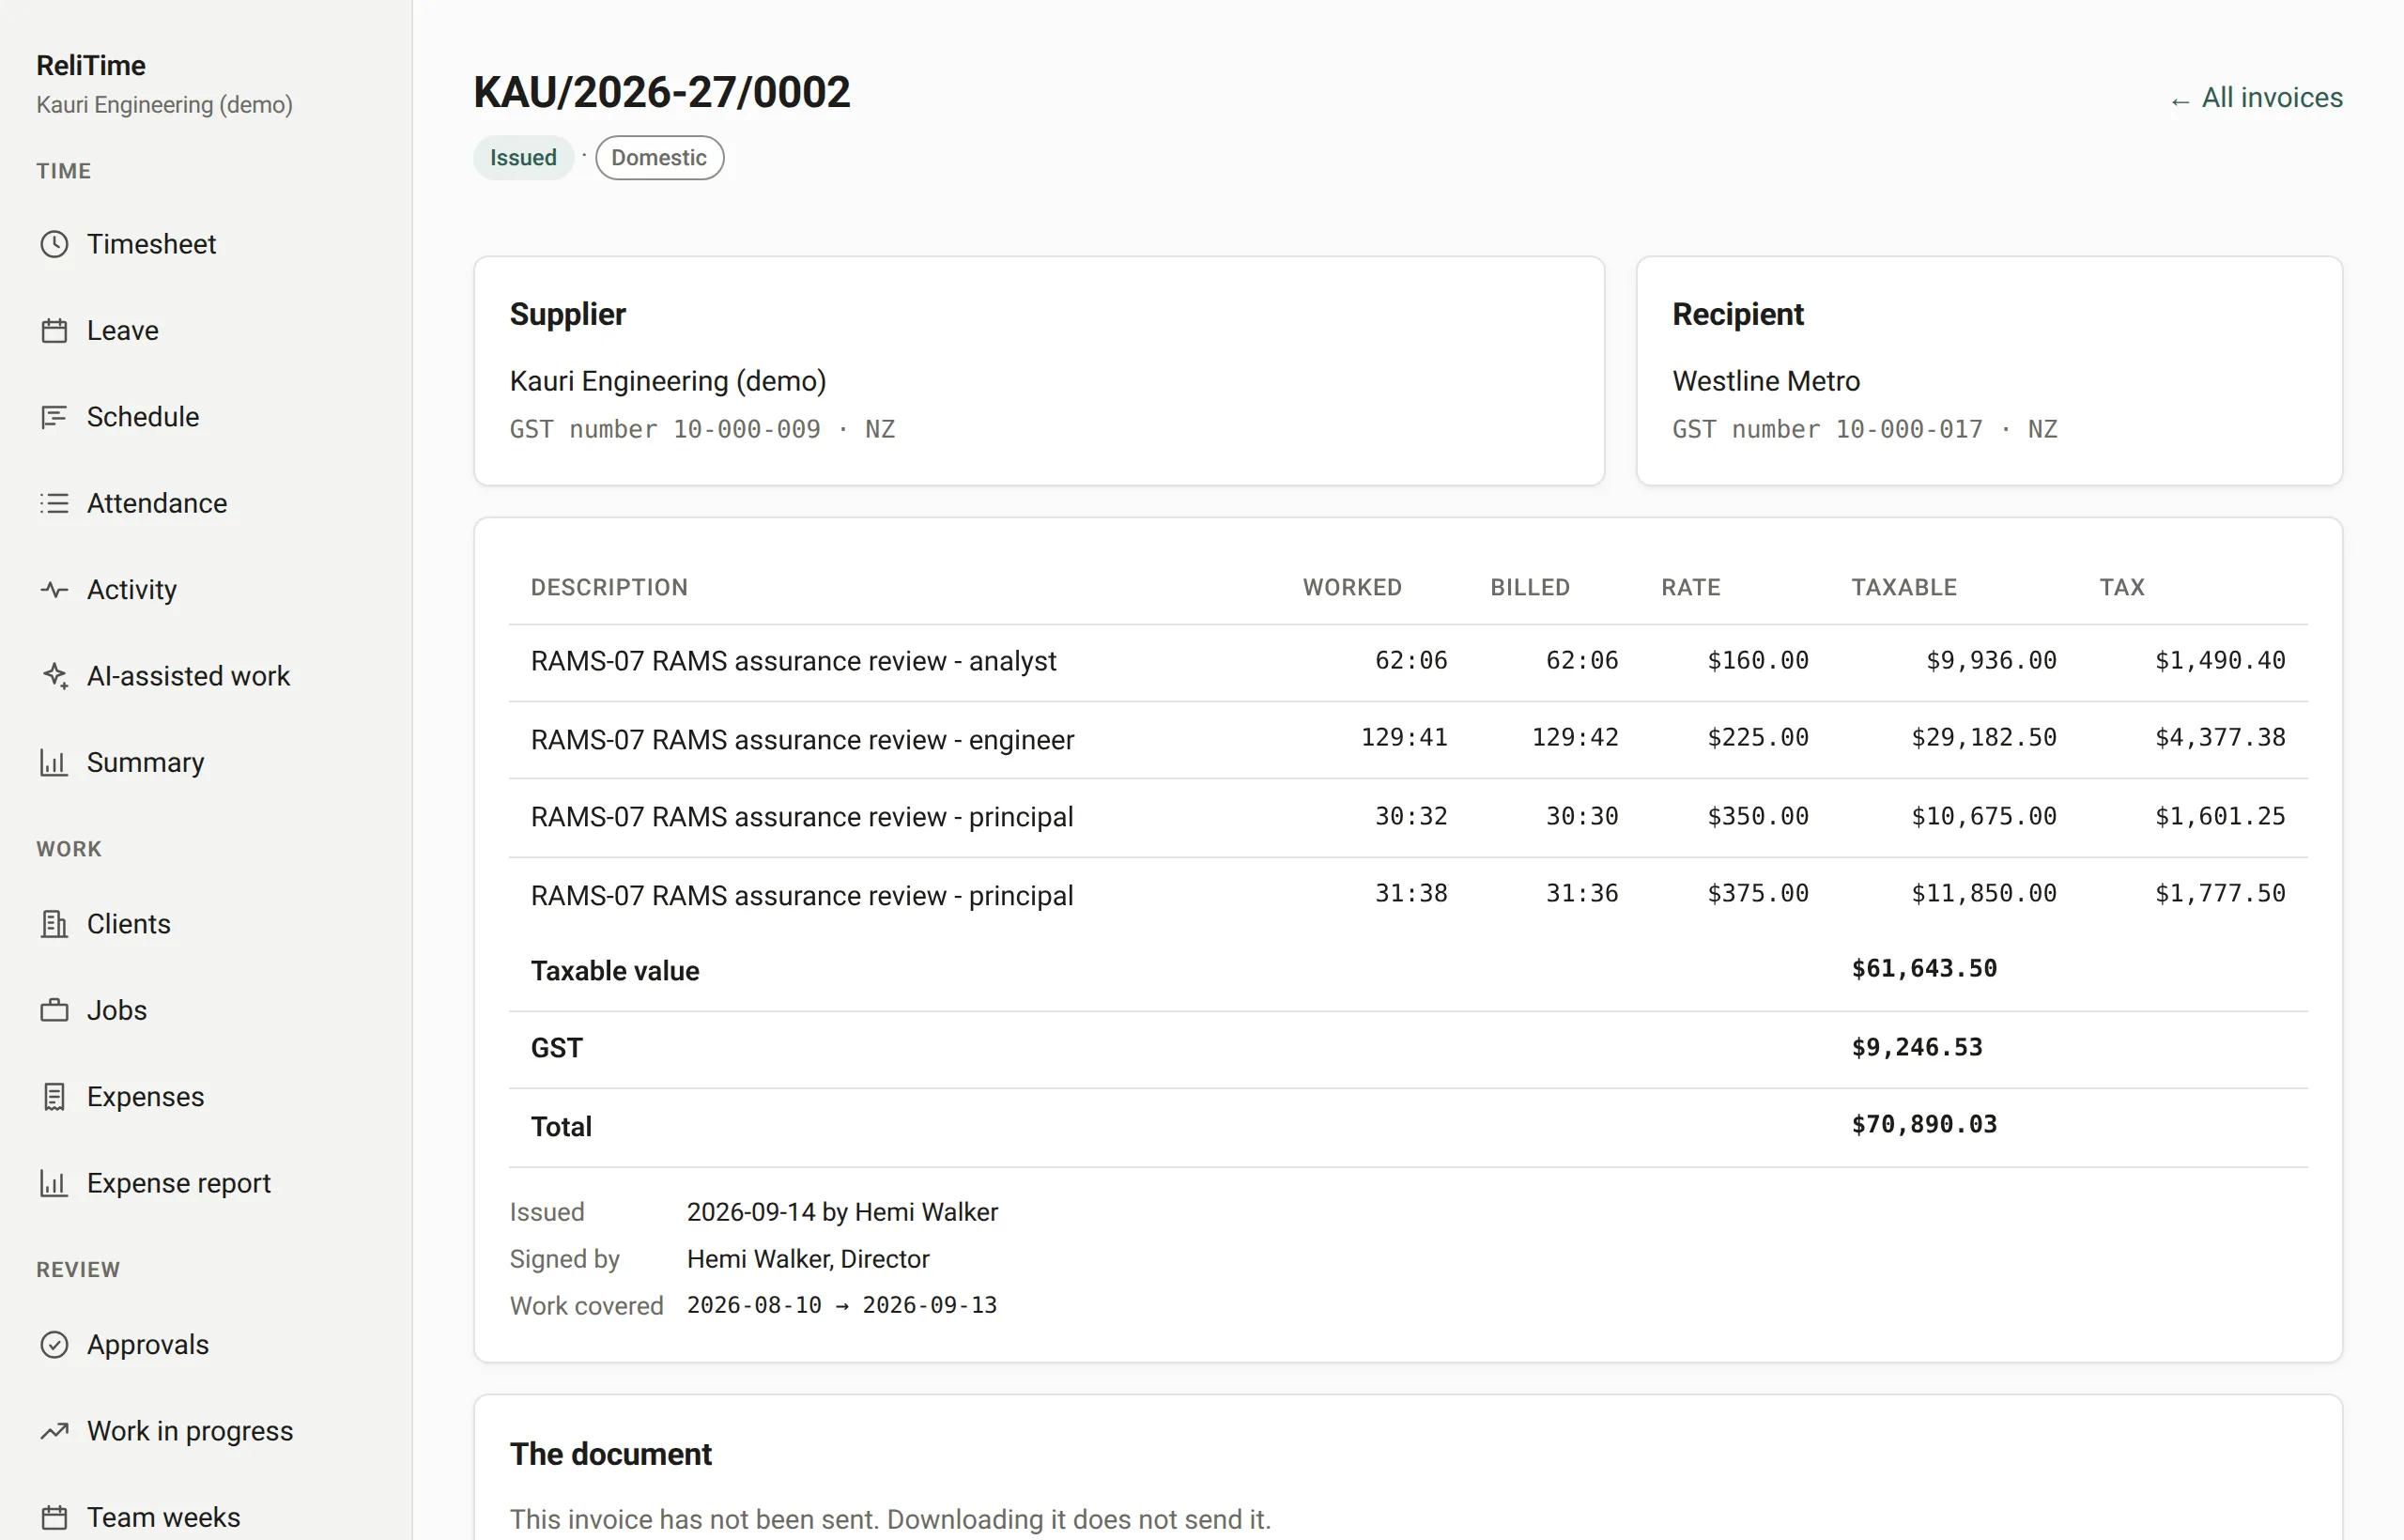Open the Expense report page
This screenshot has width=2404, height=1540.
coord(179,1183)
